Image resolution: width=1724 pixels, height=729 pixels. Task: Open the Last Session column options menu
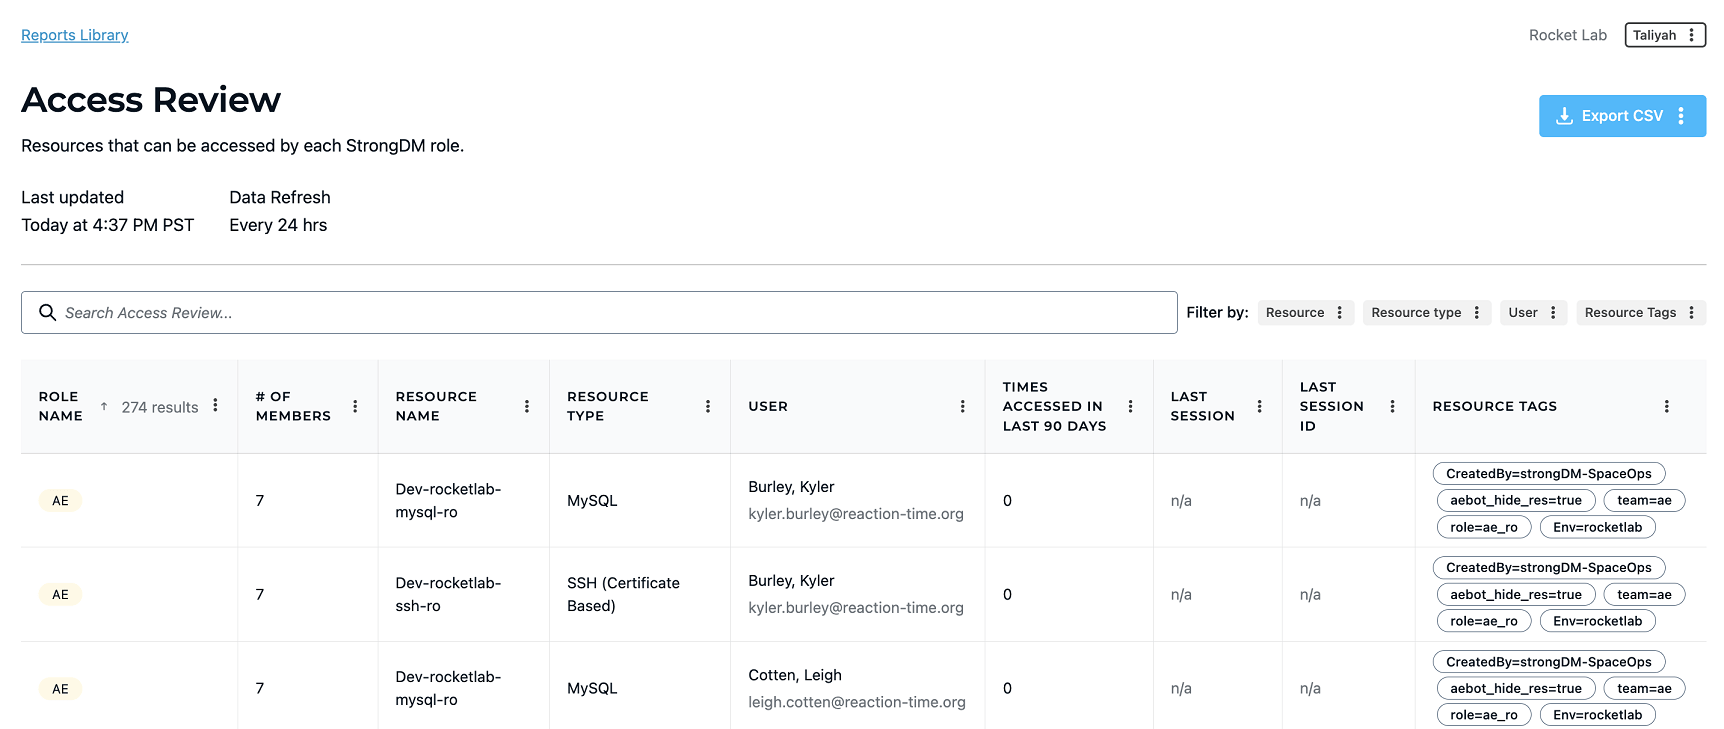click(x=1259, y=406)
